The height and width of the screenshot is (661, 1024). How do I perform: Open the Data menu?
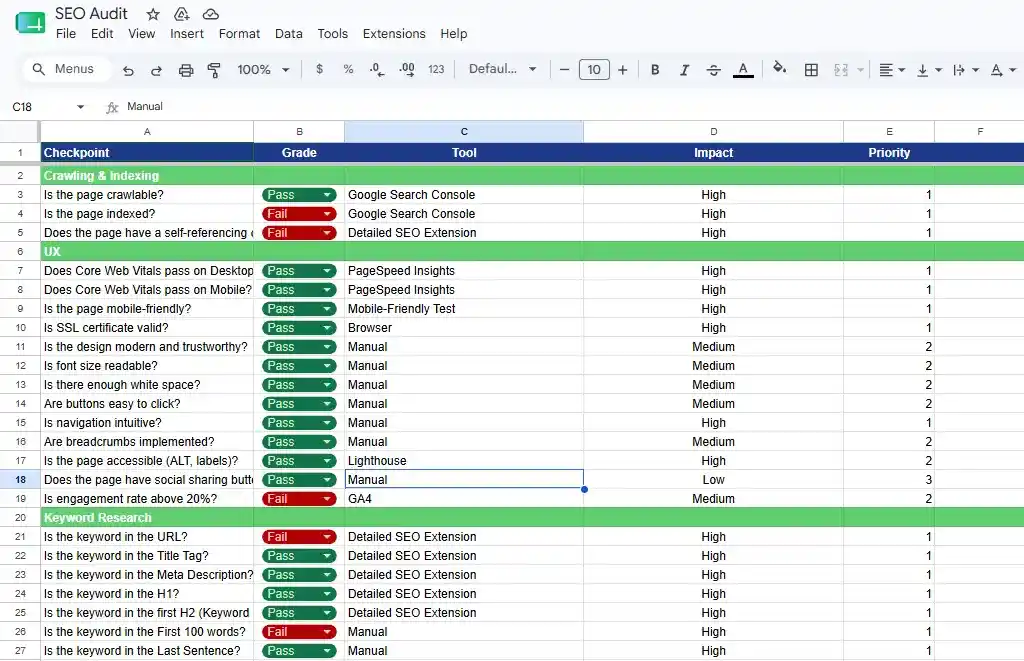(x=289, y=33)
